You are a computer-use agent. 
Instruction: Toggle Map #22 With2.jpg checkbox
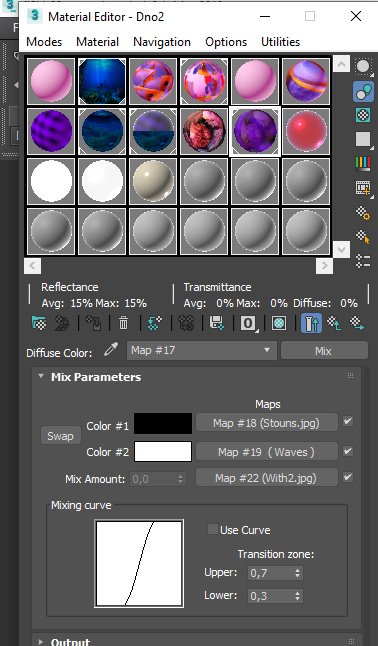click(348, 477)
